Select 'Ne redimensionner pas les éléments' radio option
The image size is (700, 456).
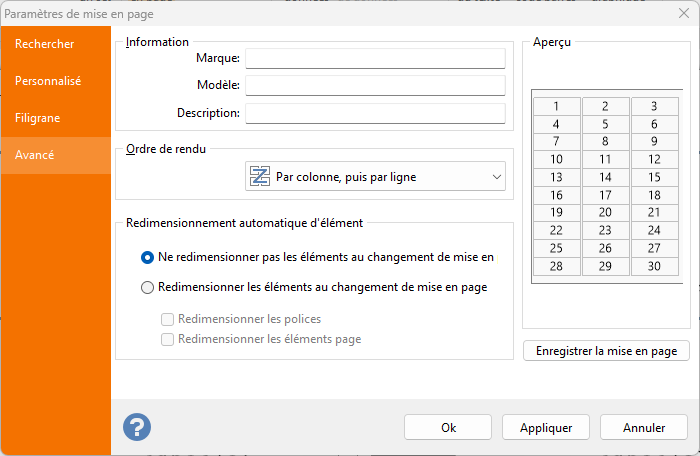(x=148, y=257)
